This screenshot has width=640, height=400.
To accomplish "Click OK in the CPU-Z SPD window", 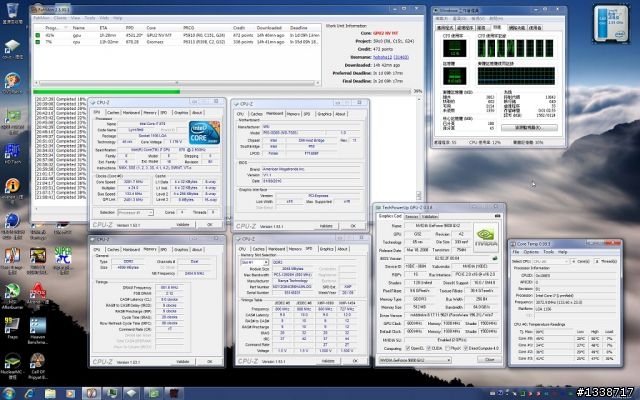I will tap(355, 361).
